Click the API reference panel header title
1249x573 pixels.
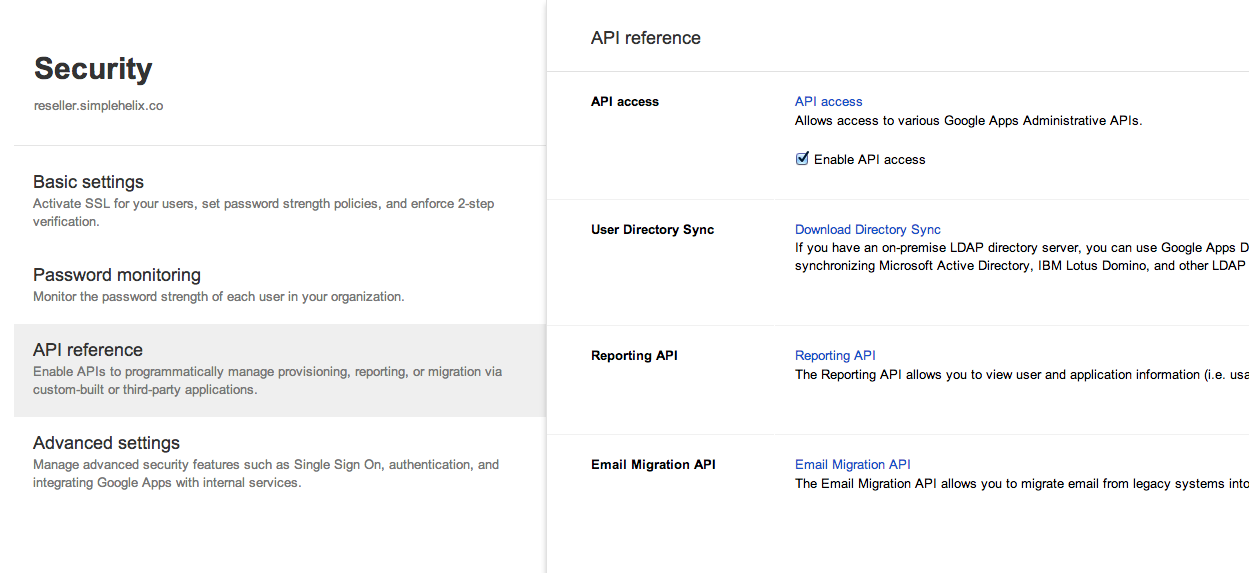(646, 38)
